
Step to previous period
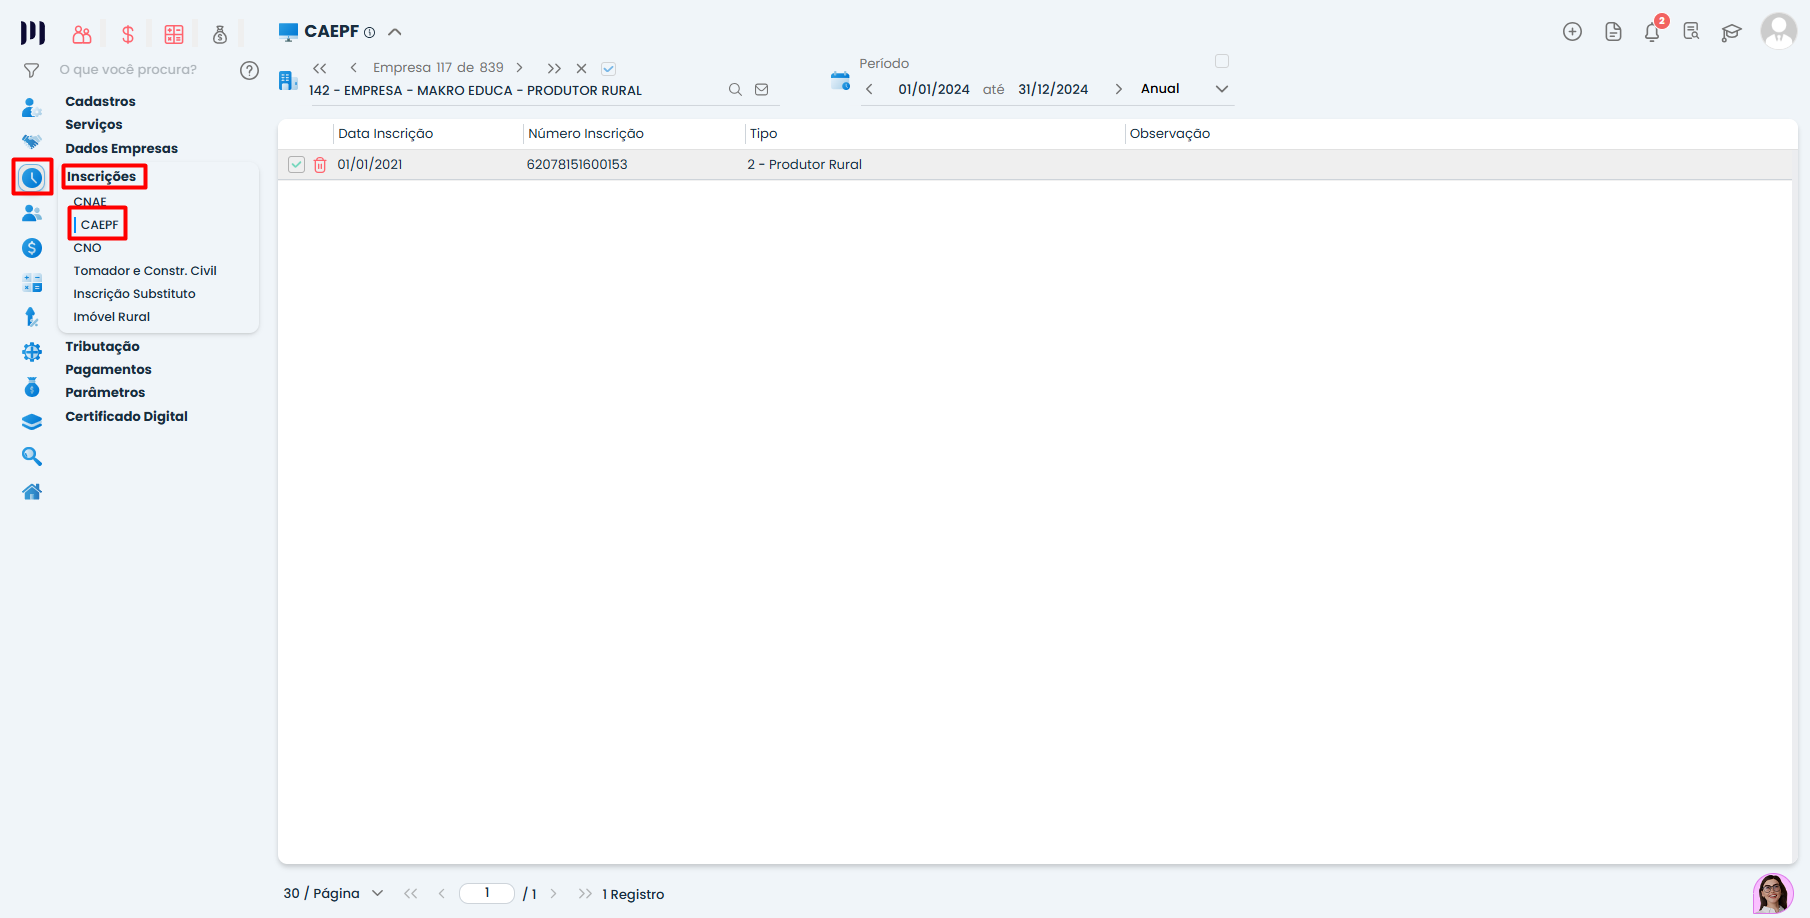point(869,89)
